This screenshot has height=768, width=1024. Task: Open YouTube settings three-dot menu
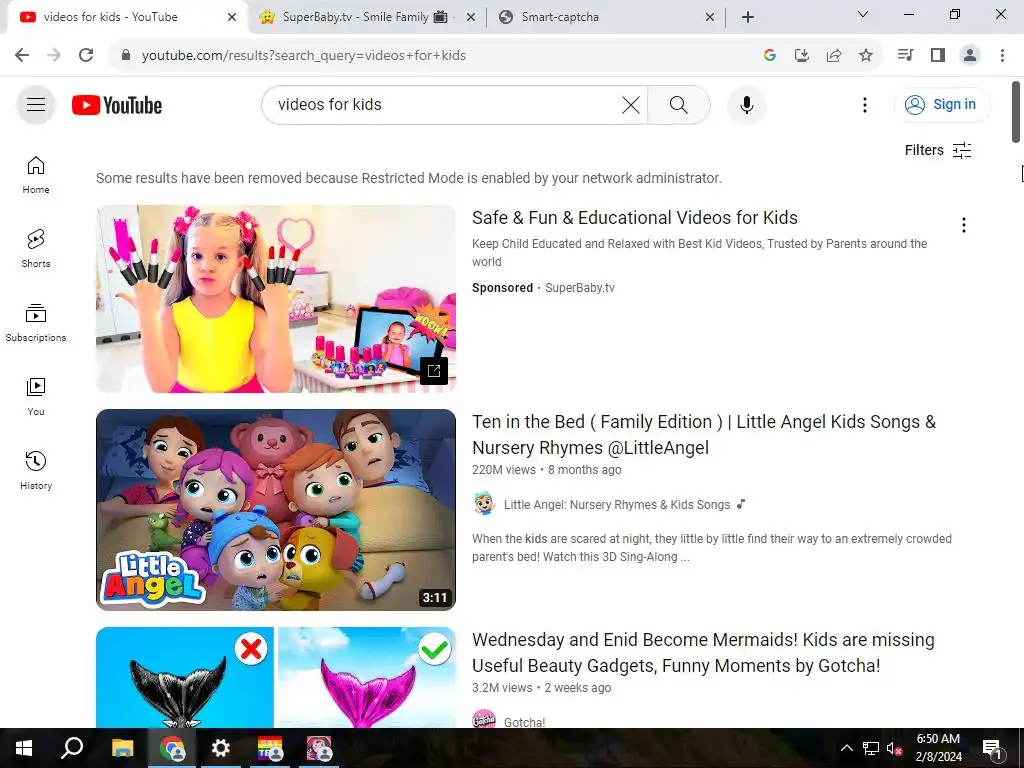coord(865,104)
